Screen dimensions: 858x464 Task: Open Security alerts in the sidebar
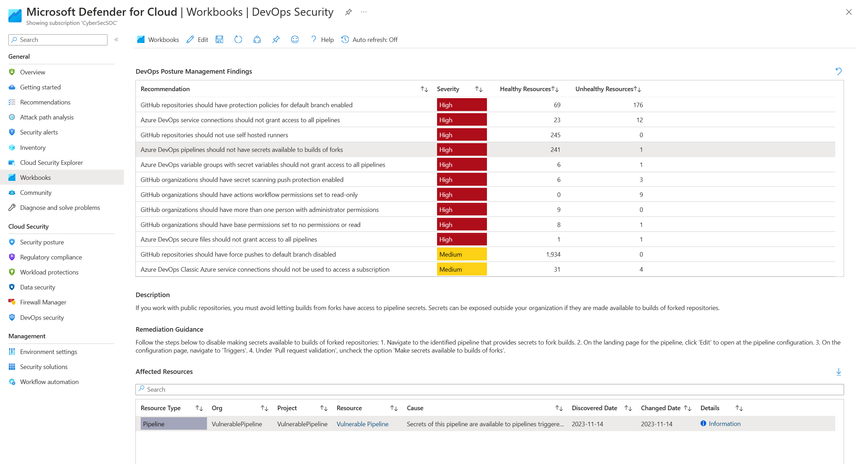pyautogui.click(x=38, y=132)
